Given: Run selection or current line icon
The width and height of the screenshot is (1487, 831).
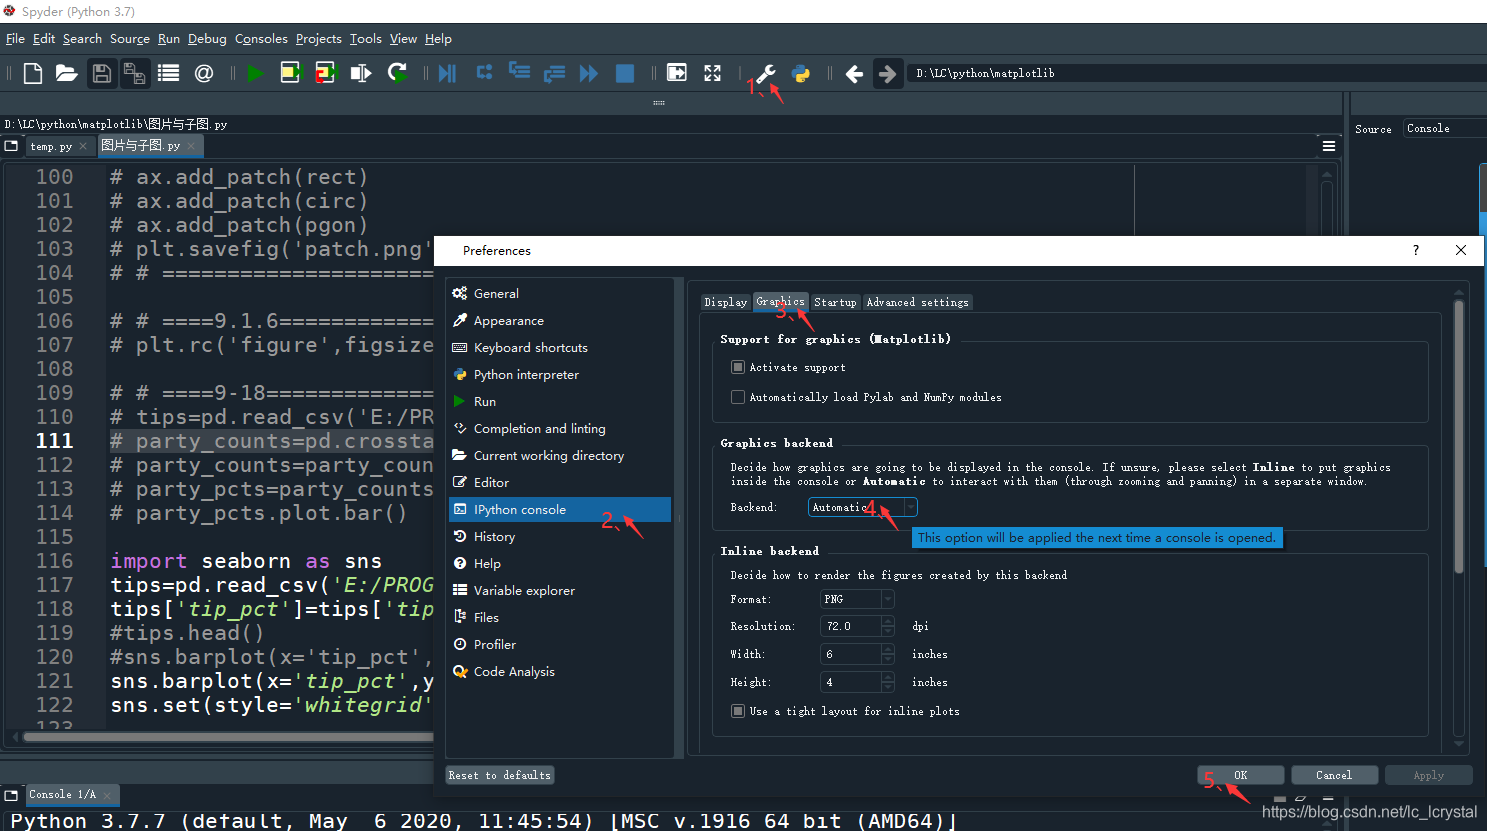Looking at the screenshot, I should pyautogui.click(x=361, y=73).
